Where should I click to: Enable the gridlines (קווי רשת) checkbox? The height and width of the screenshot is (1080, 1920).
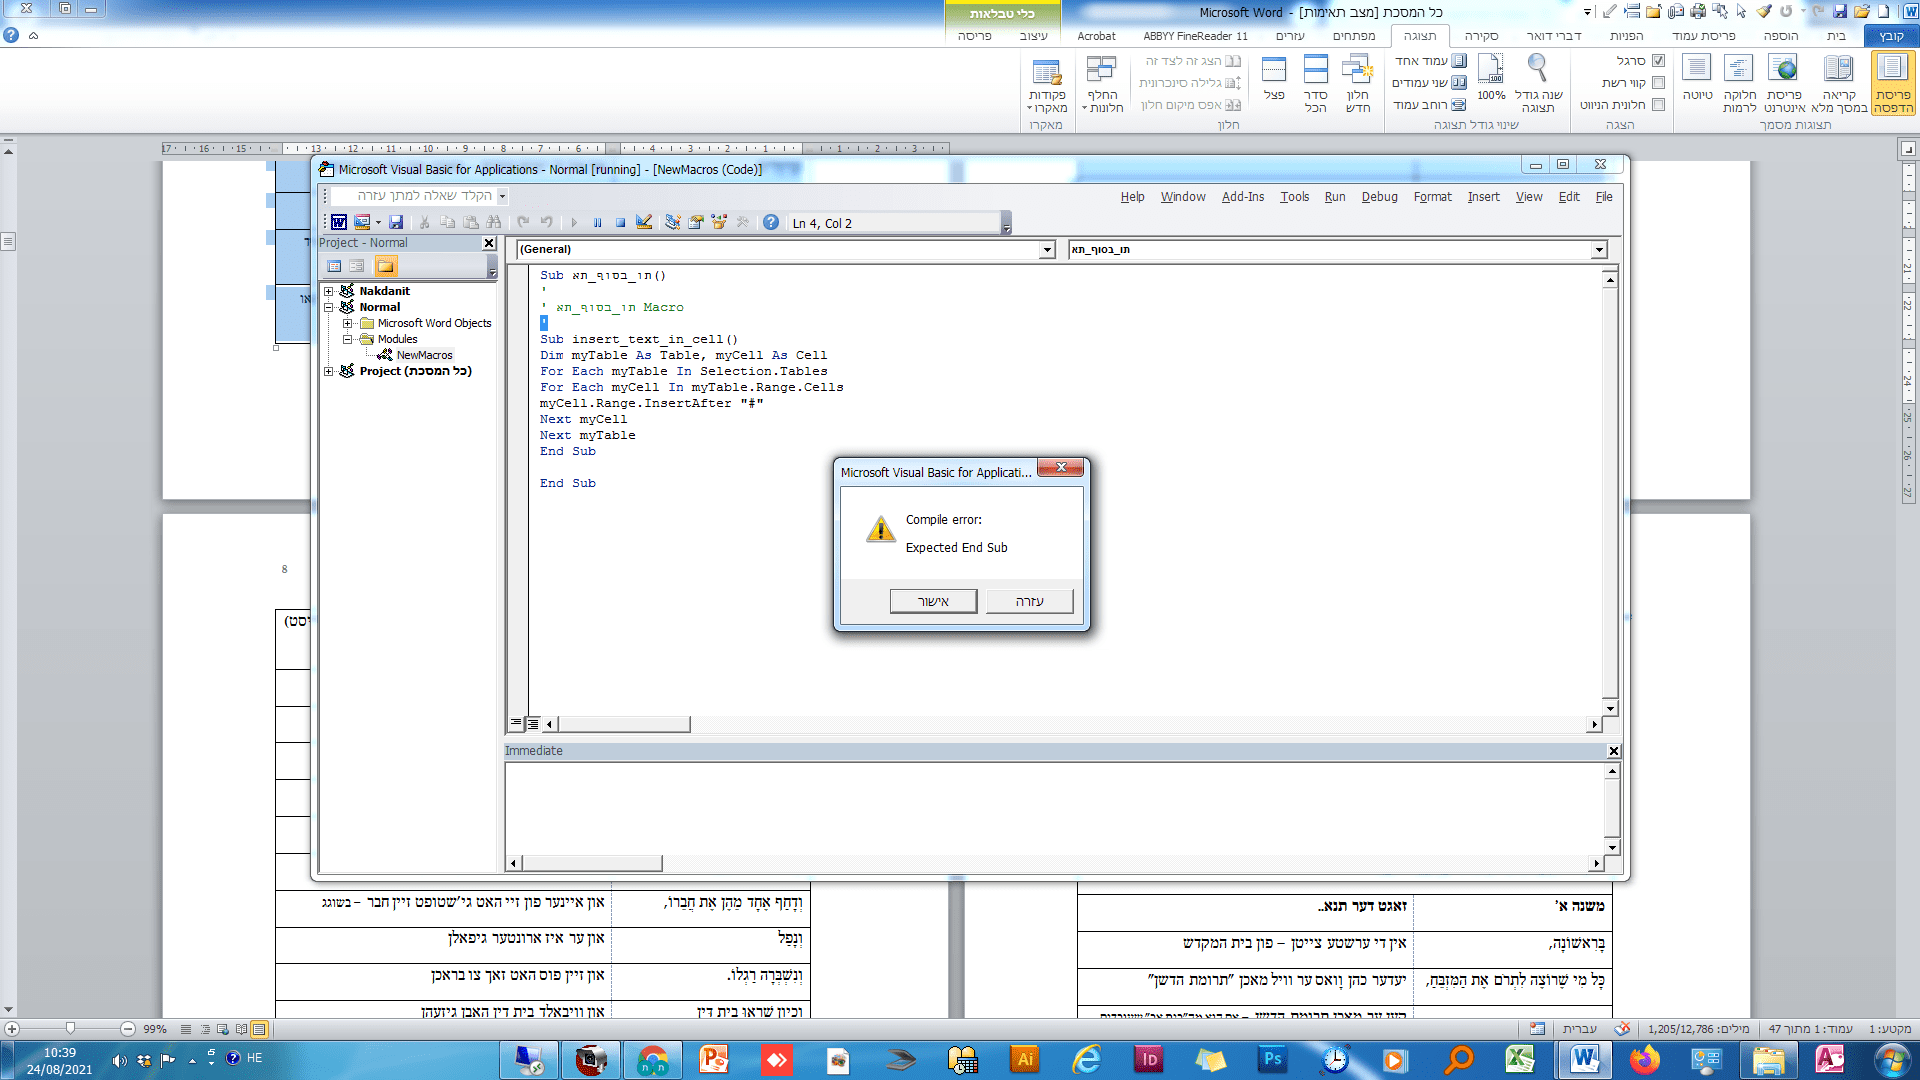coord(1659,83)
